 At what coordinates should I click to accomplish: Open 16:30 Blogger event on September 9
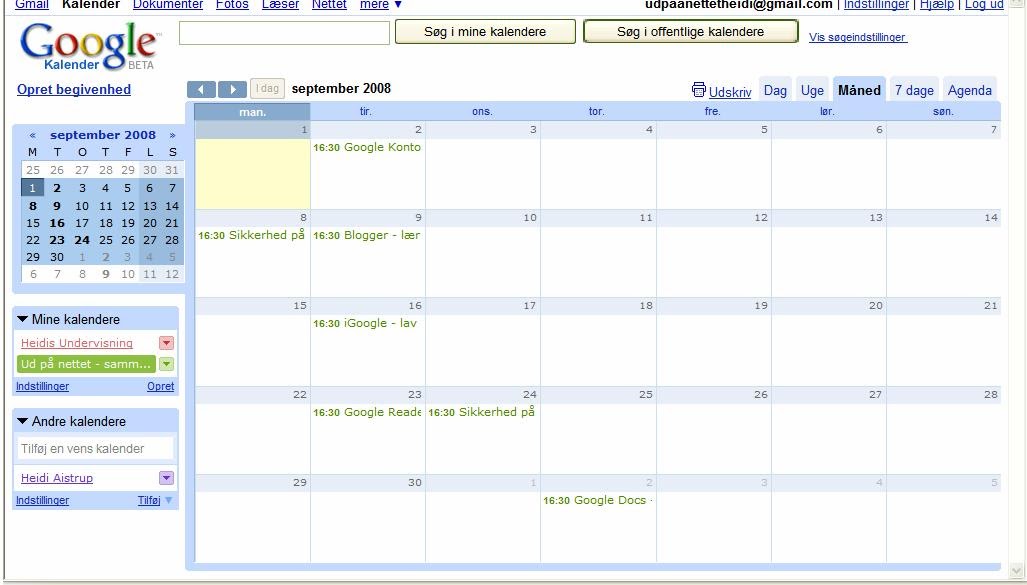coord(367,235)
